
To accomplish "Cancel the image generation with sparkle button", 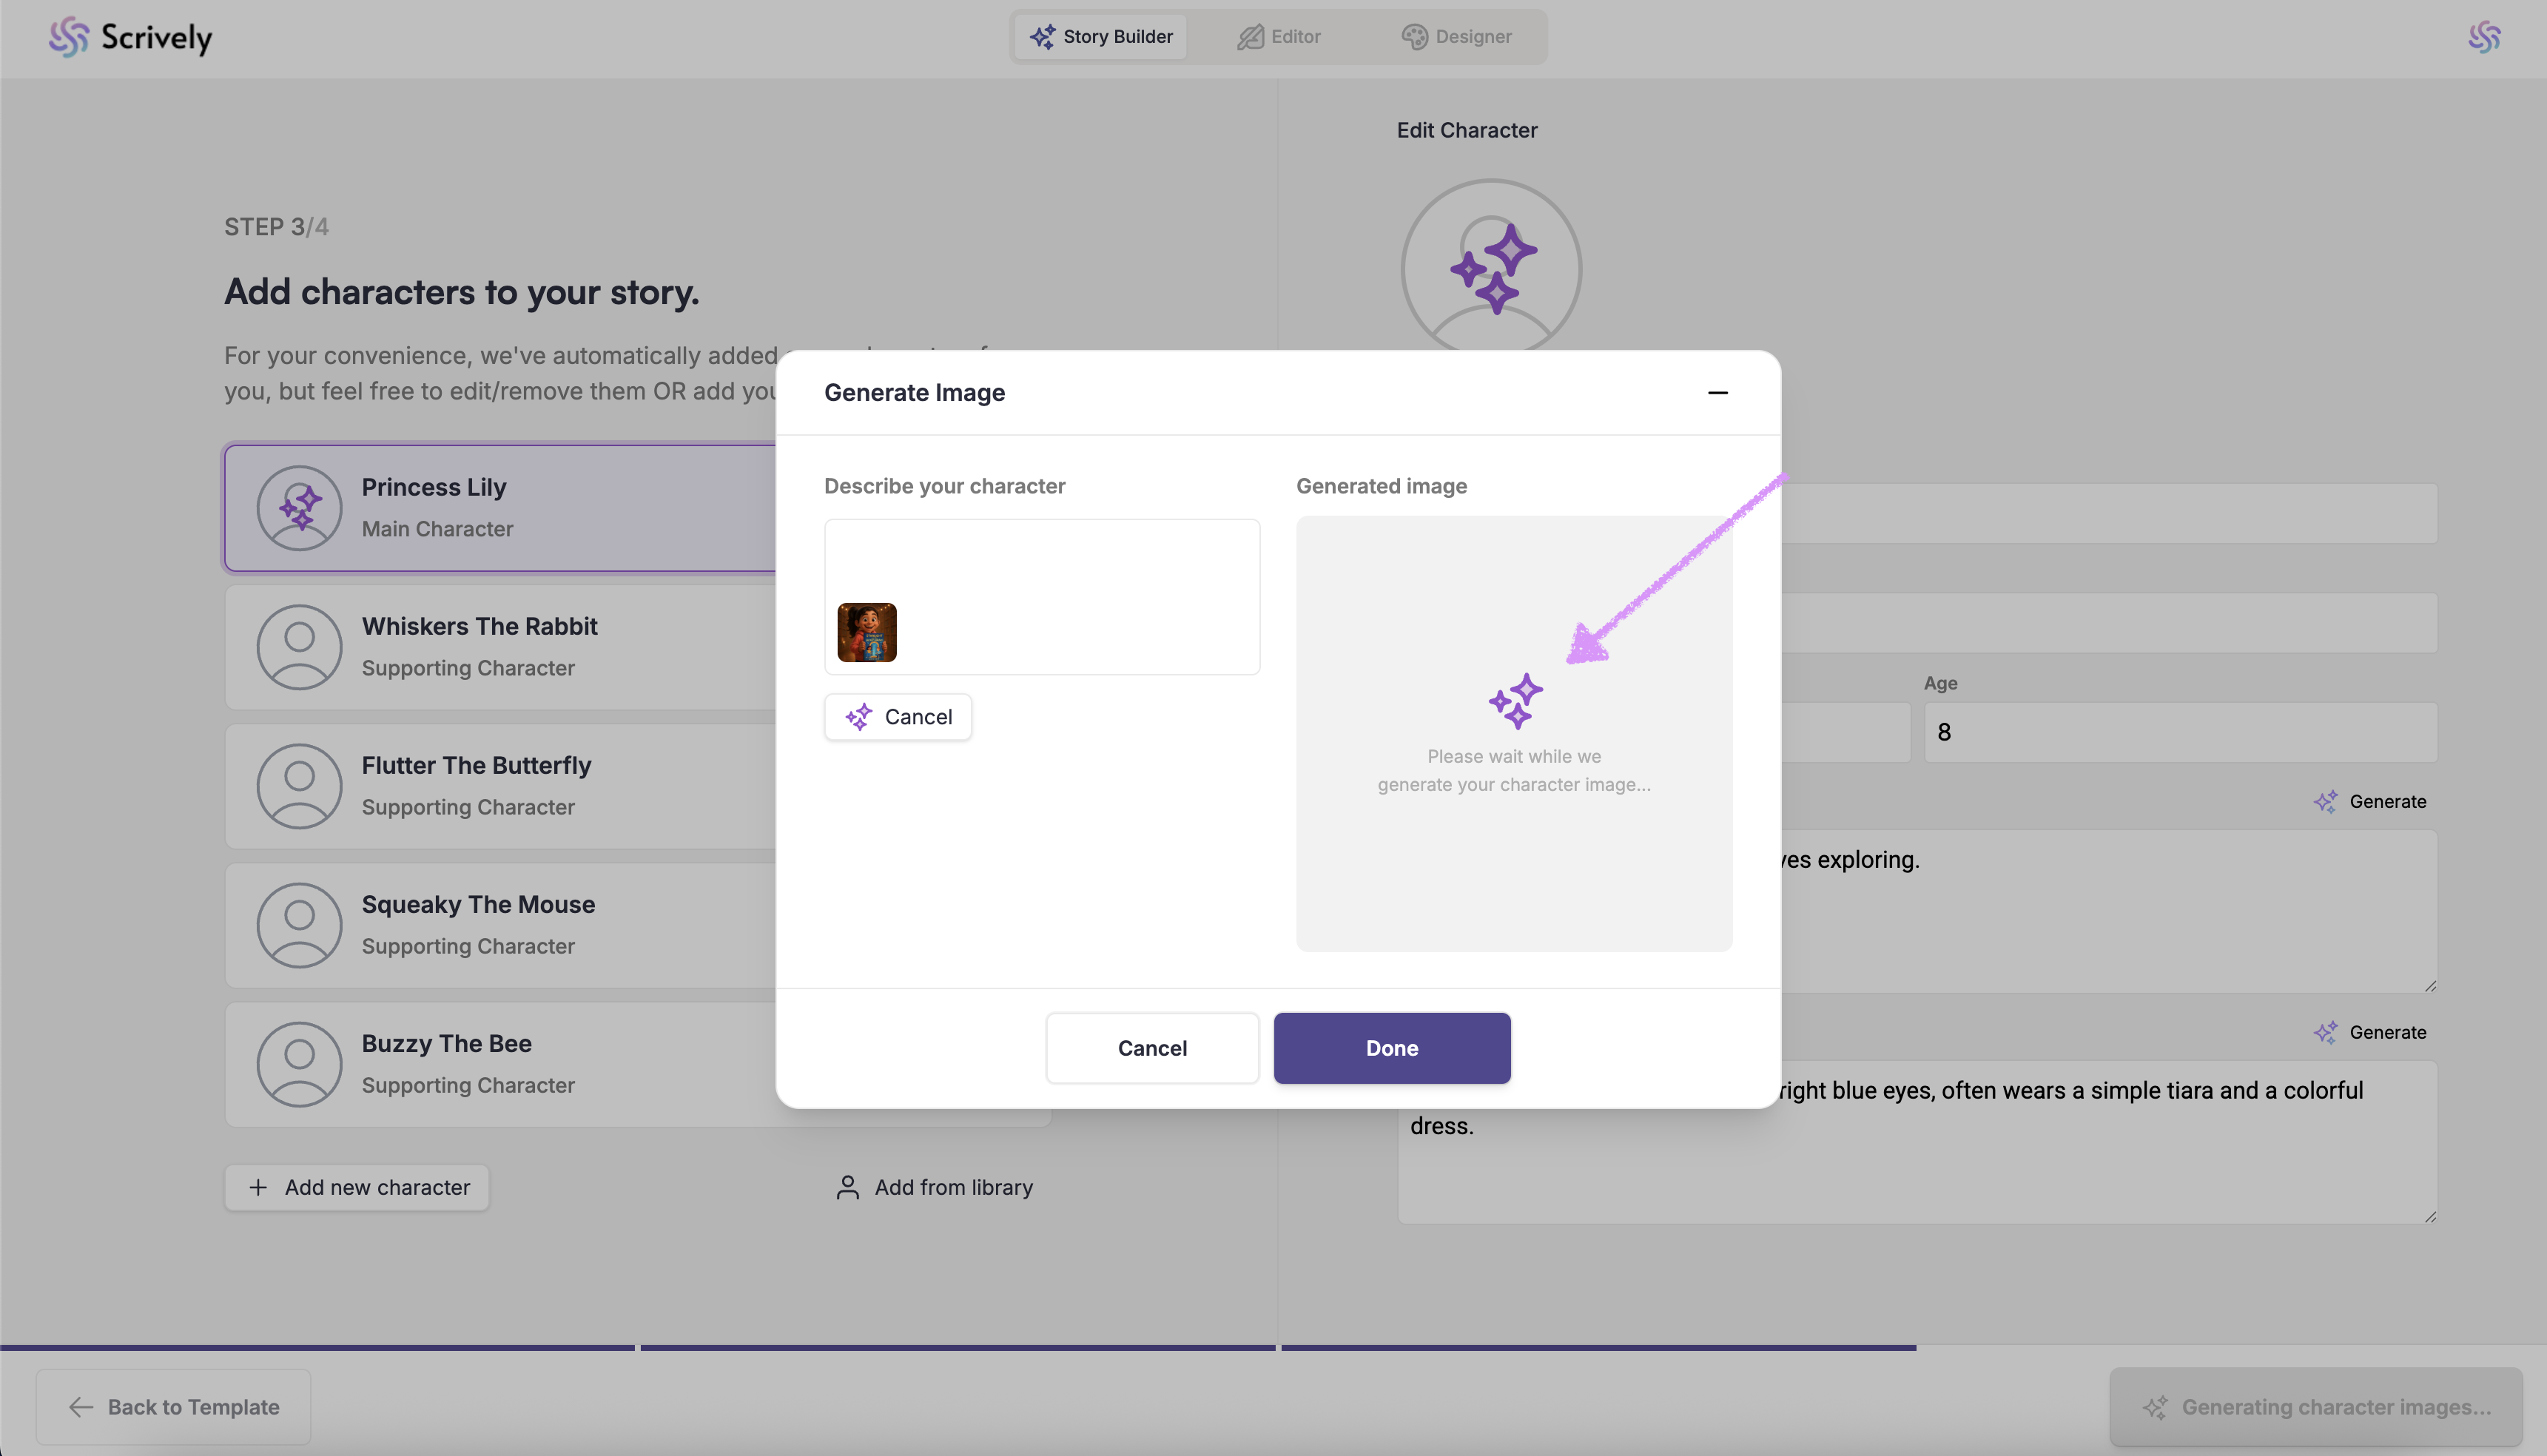I will coord(897,717).
